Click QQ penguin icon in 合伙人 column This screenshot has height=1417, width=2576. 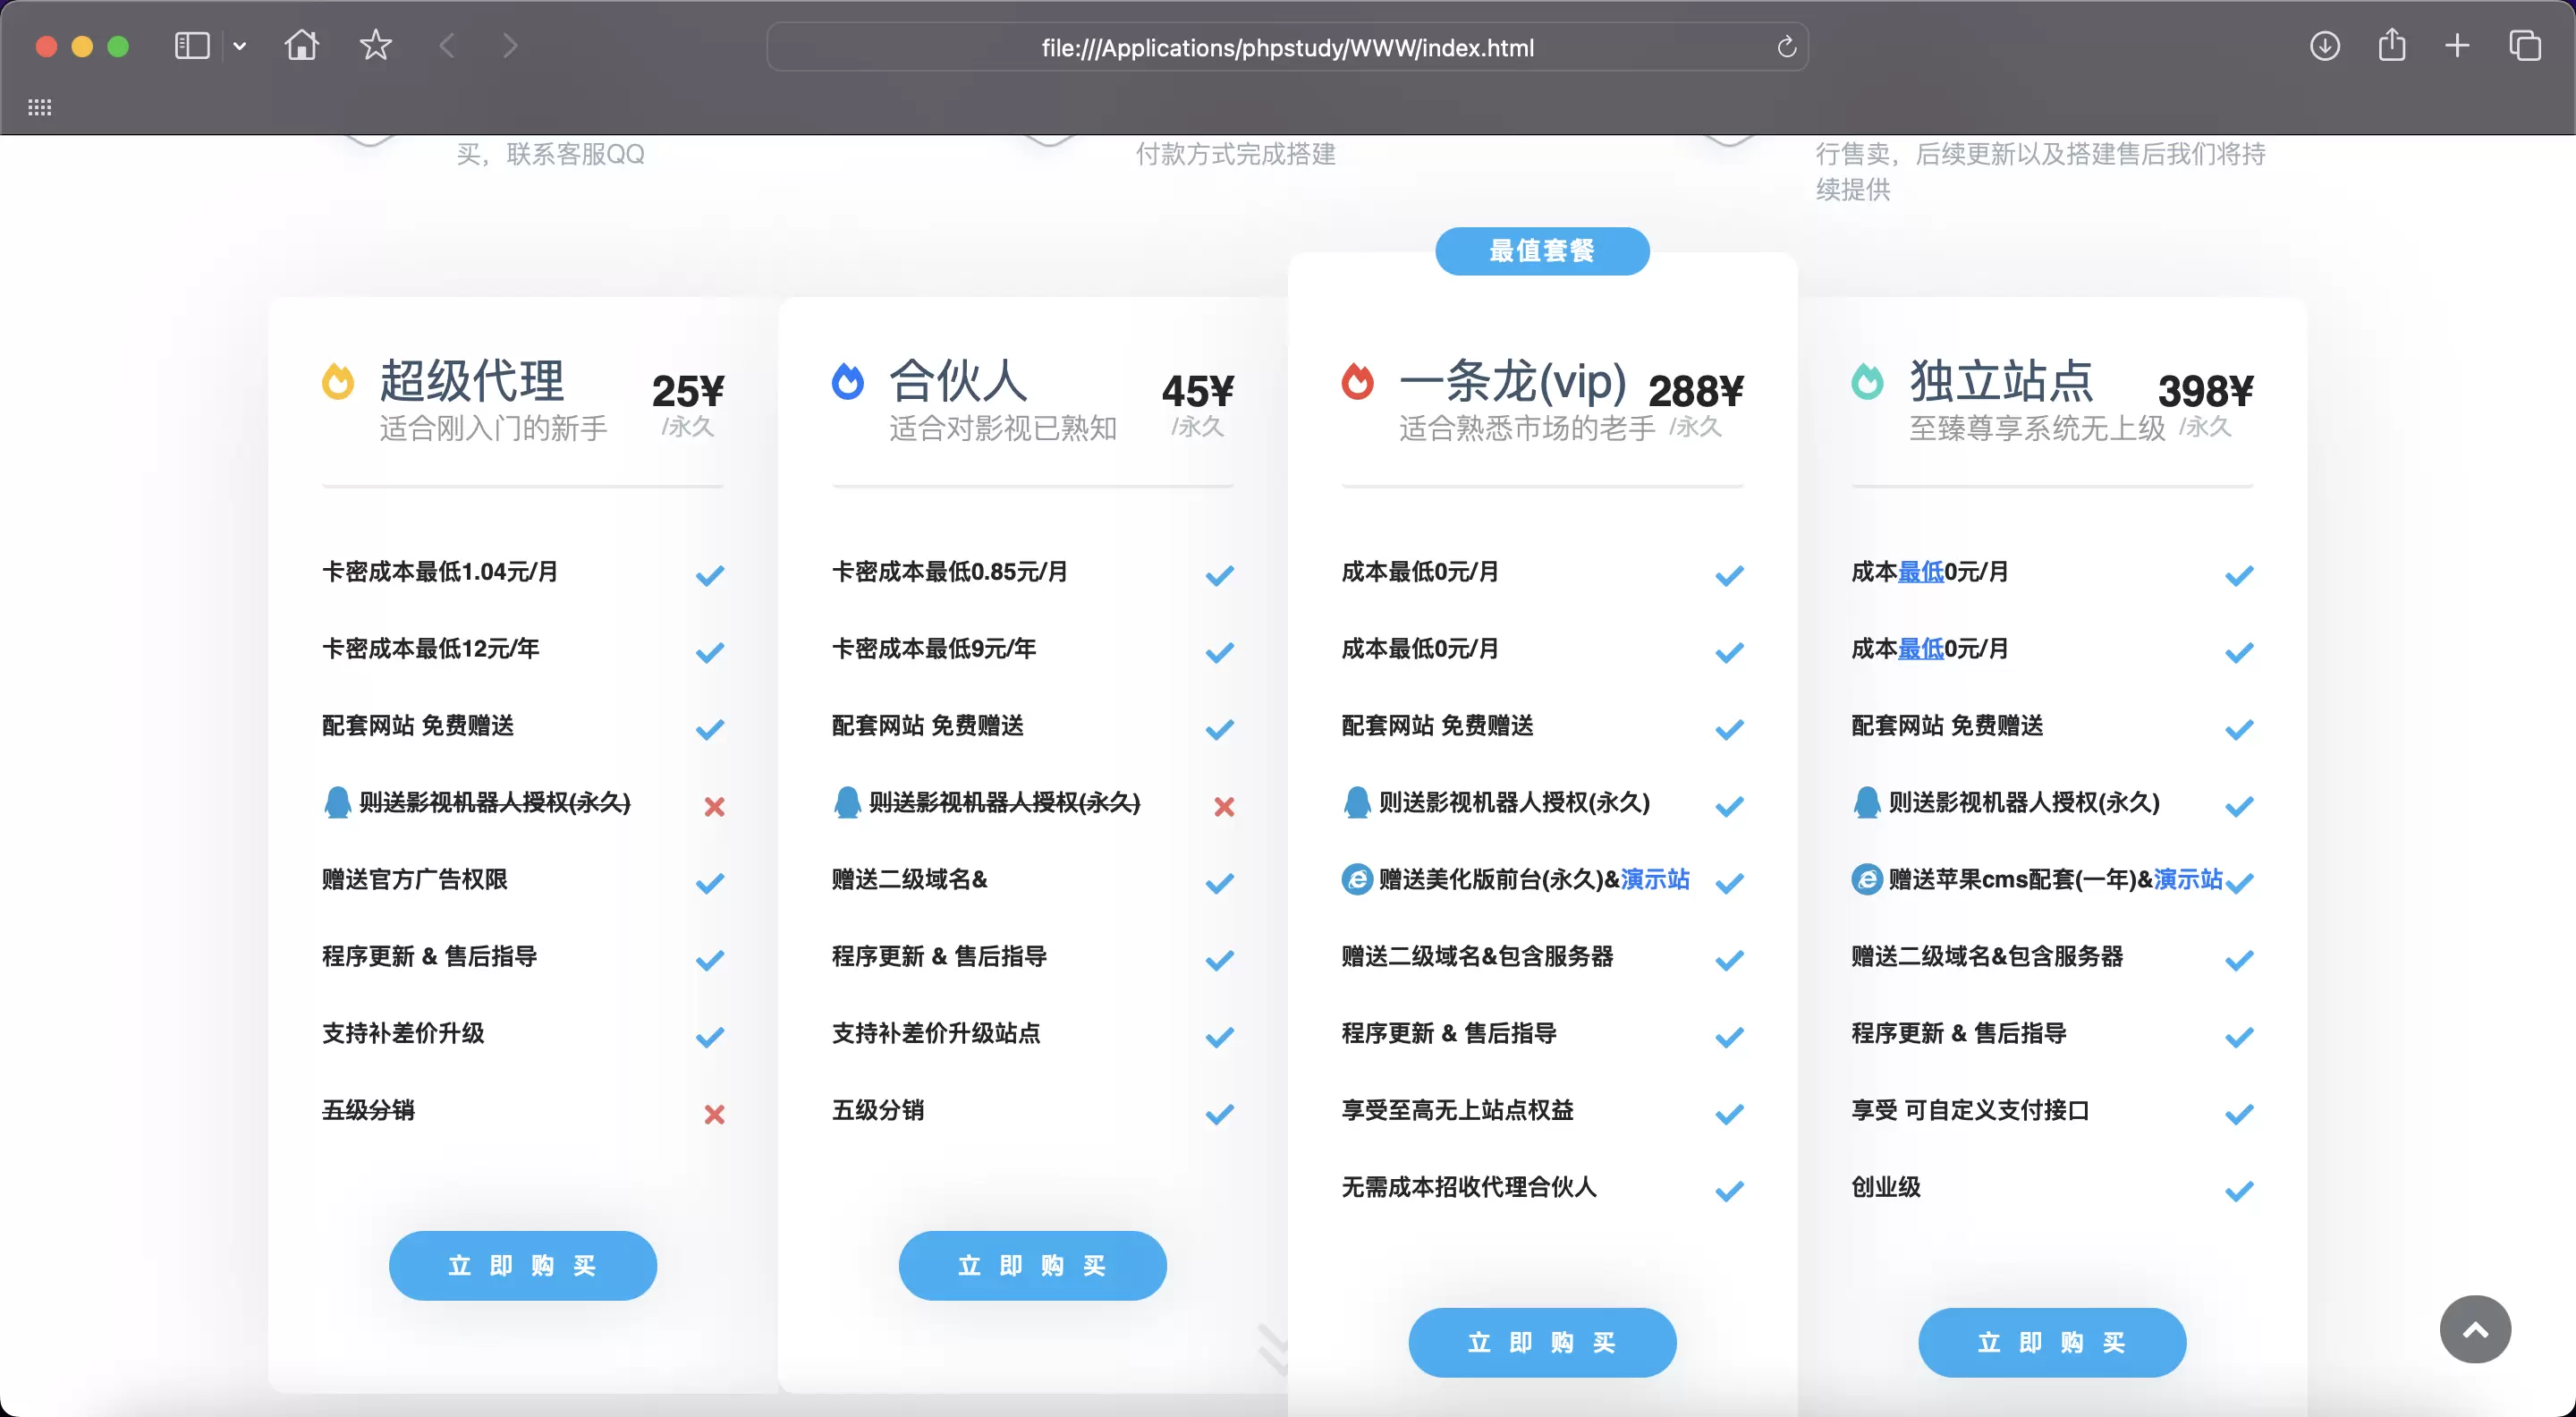847,802
